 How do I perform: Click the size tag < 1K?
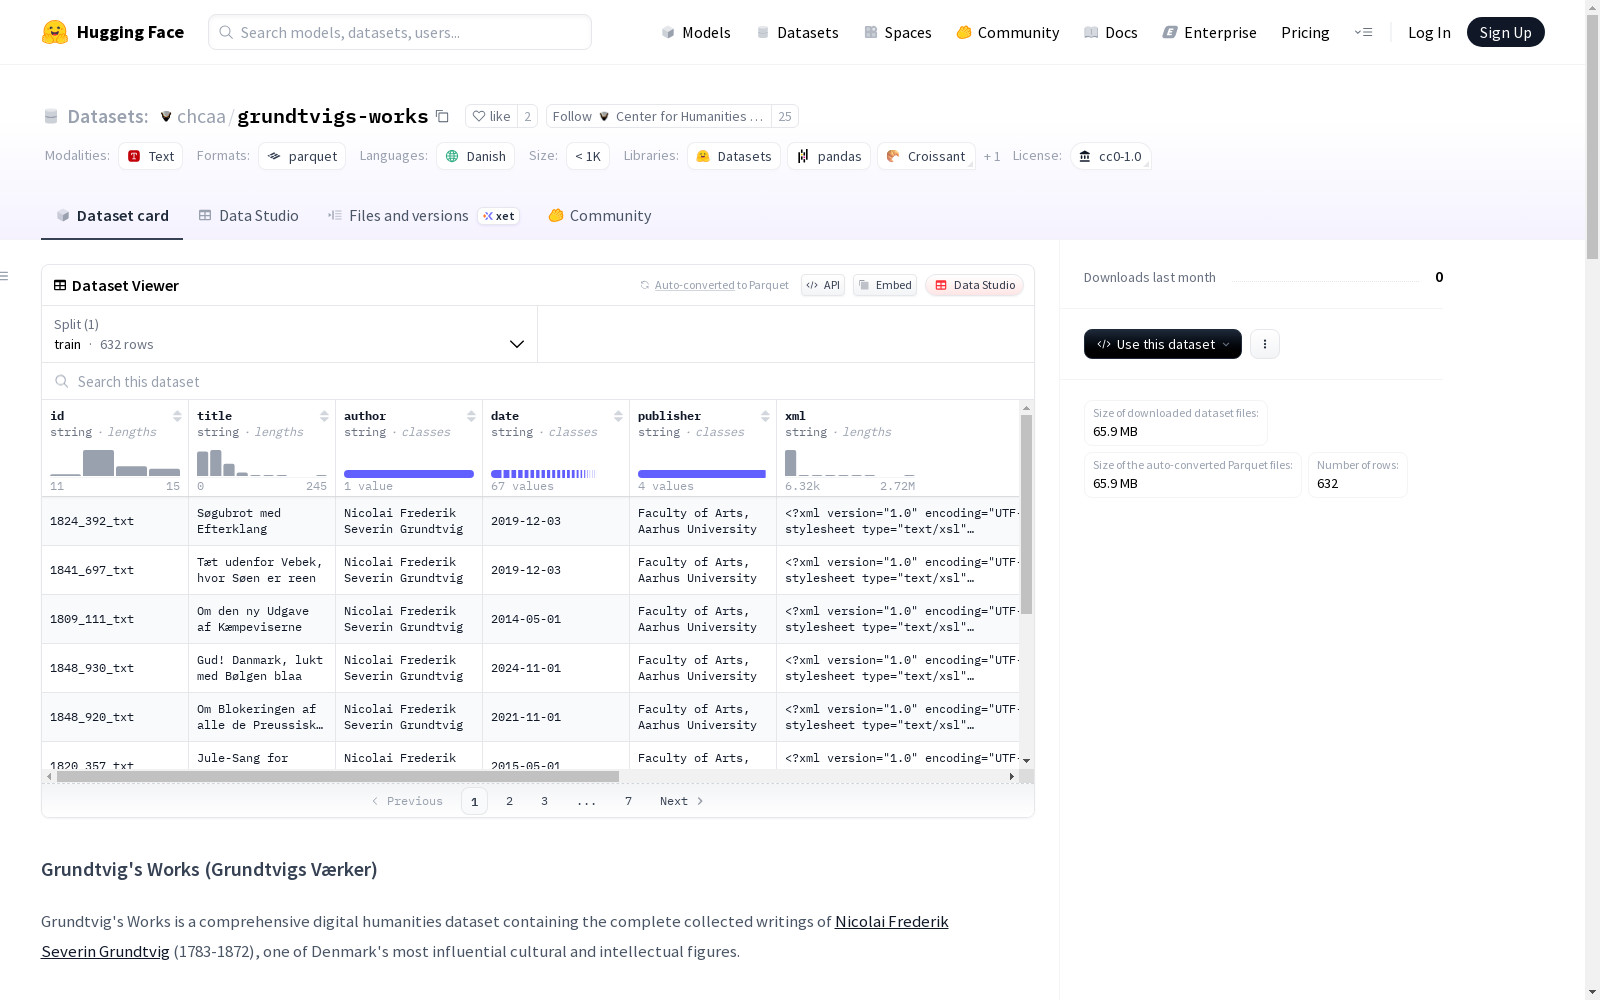pos(588,156)
